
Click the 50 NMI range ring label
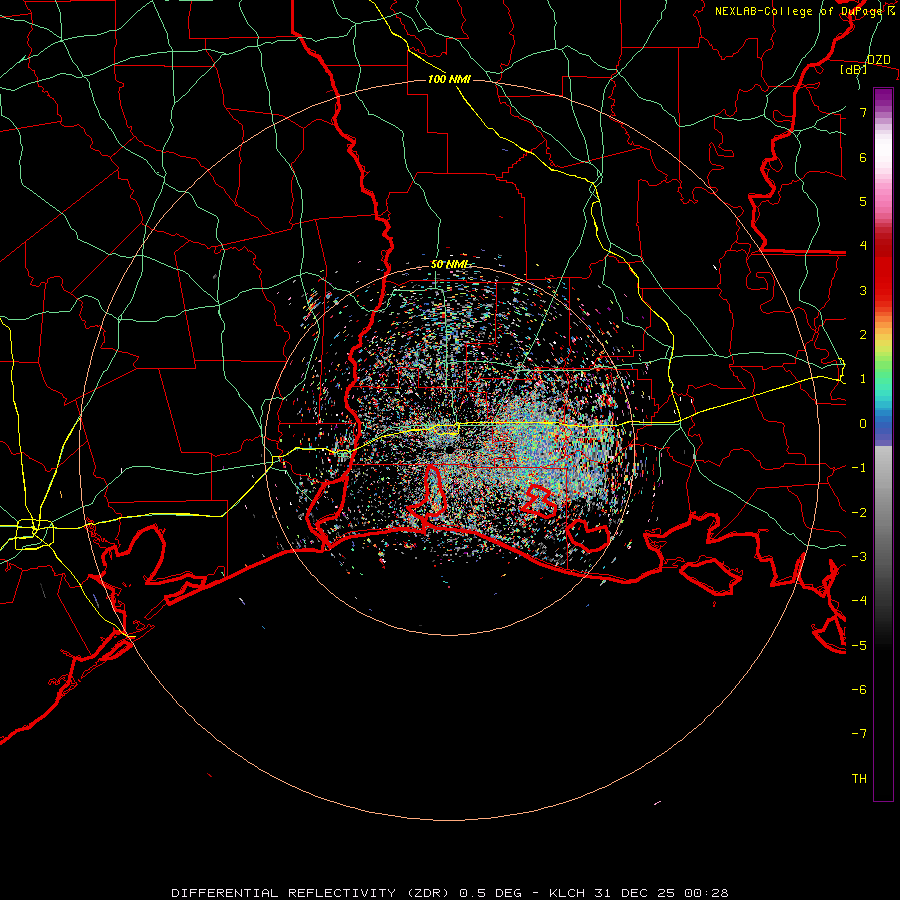pos(450,264)
